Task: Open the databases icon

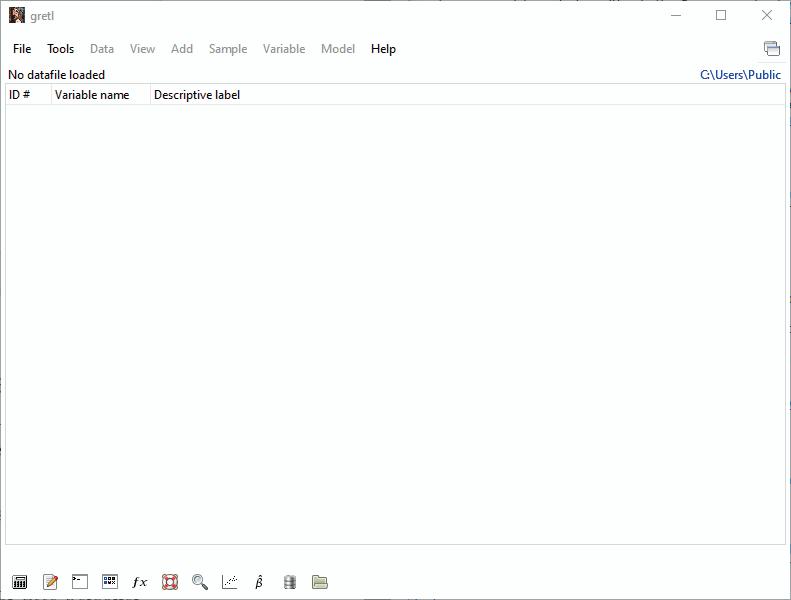Action: pyautogui.click(x=290, y=582)
